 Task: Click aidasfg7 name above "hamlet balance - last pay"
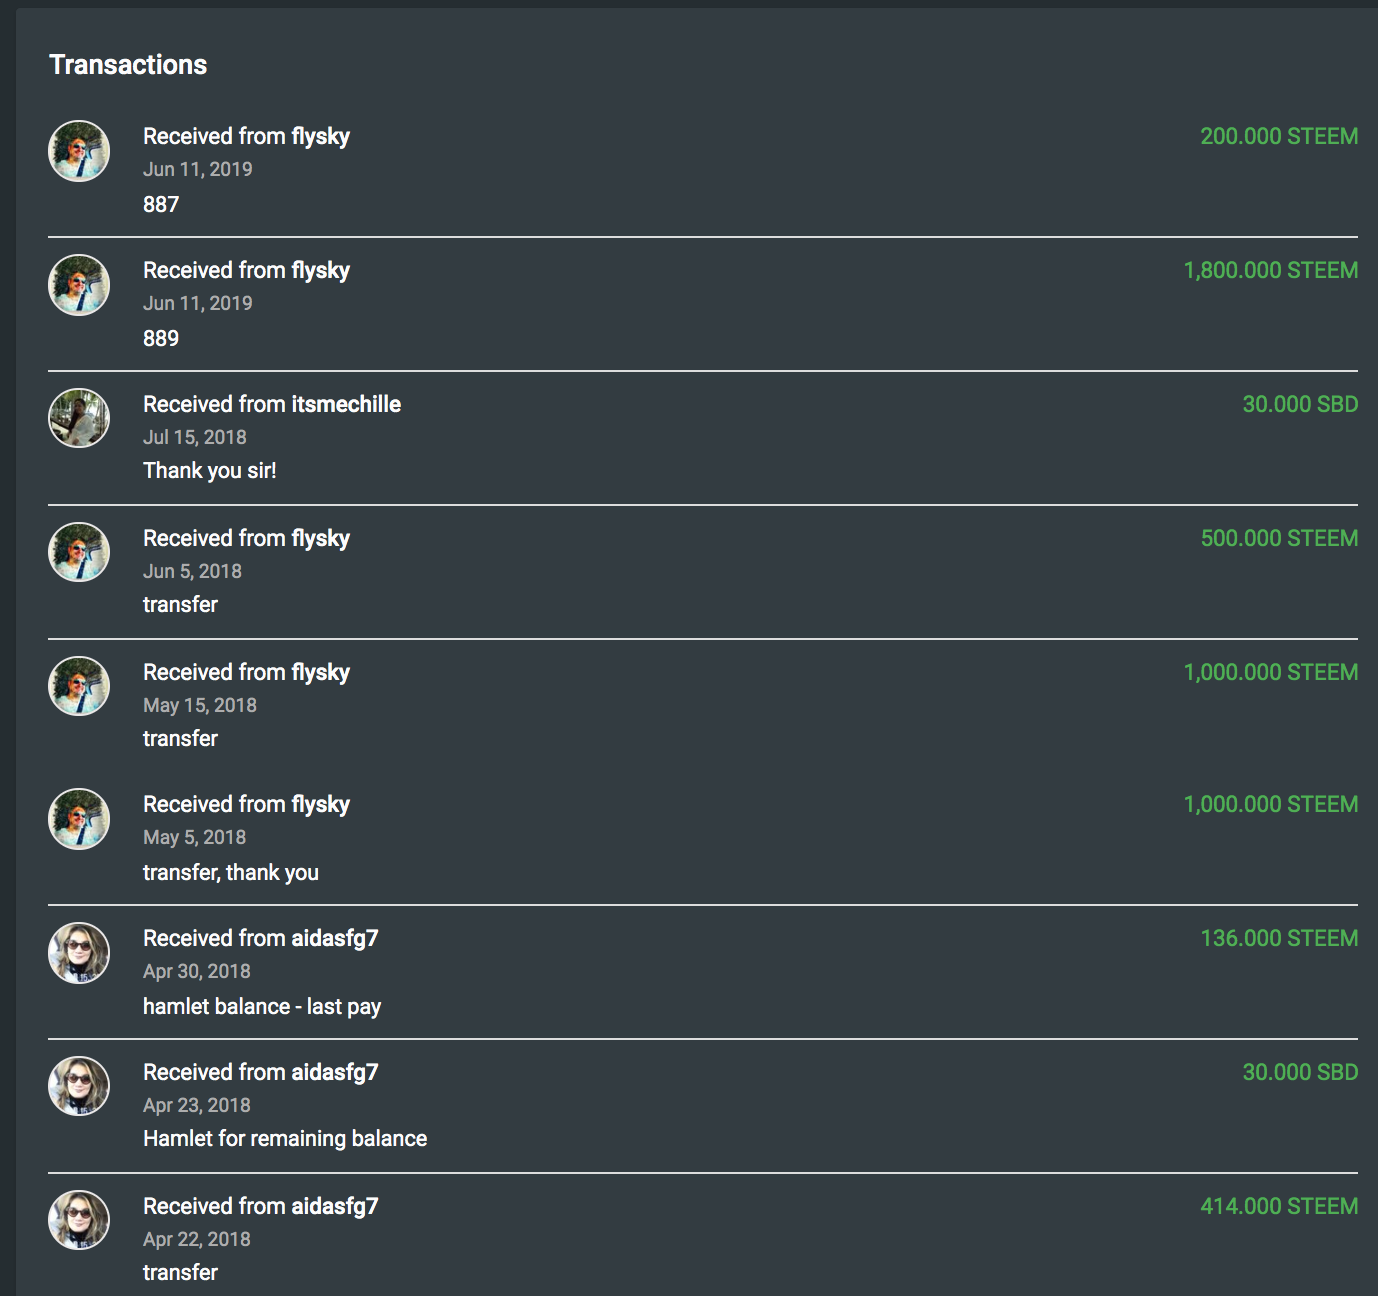[x=334, y=939]
